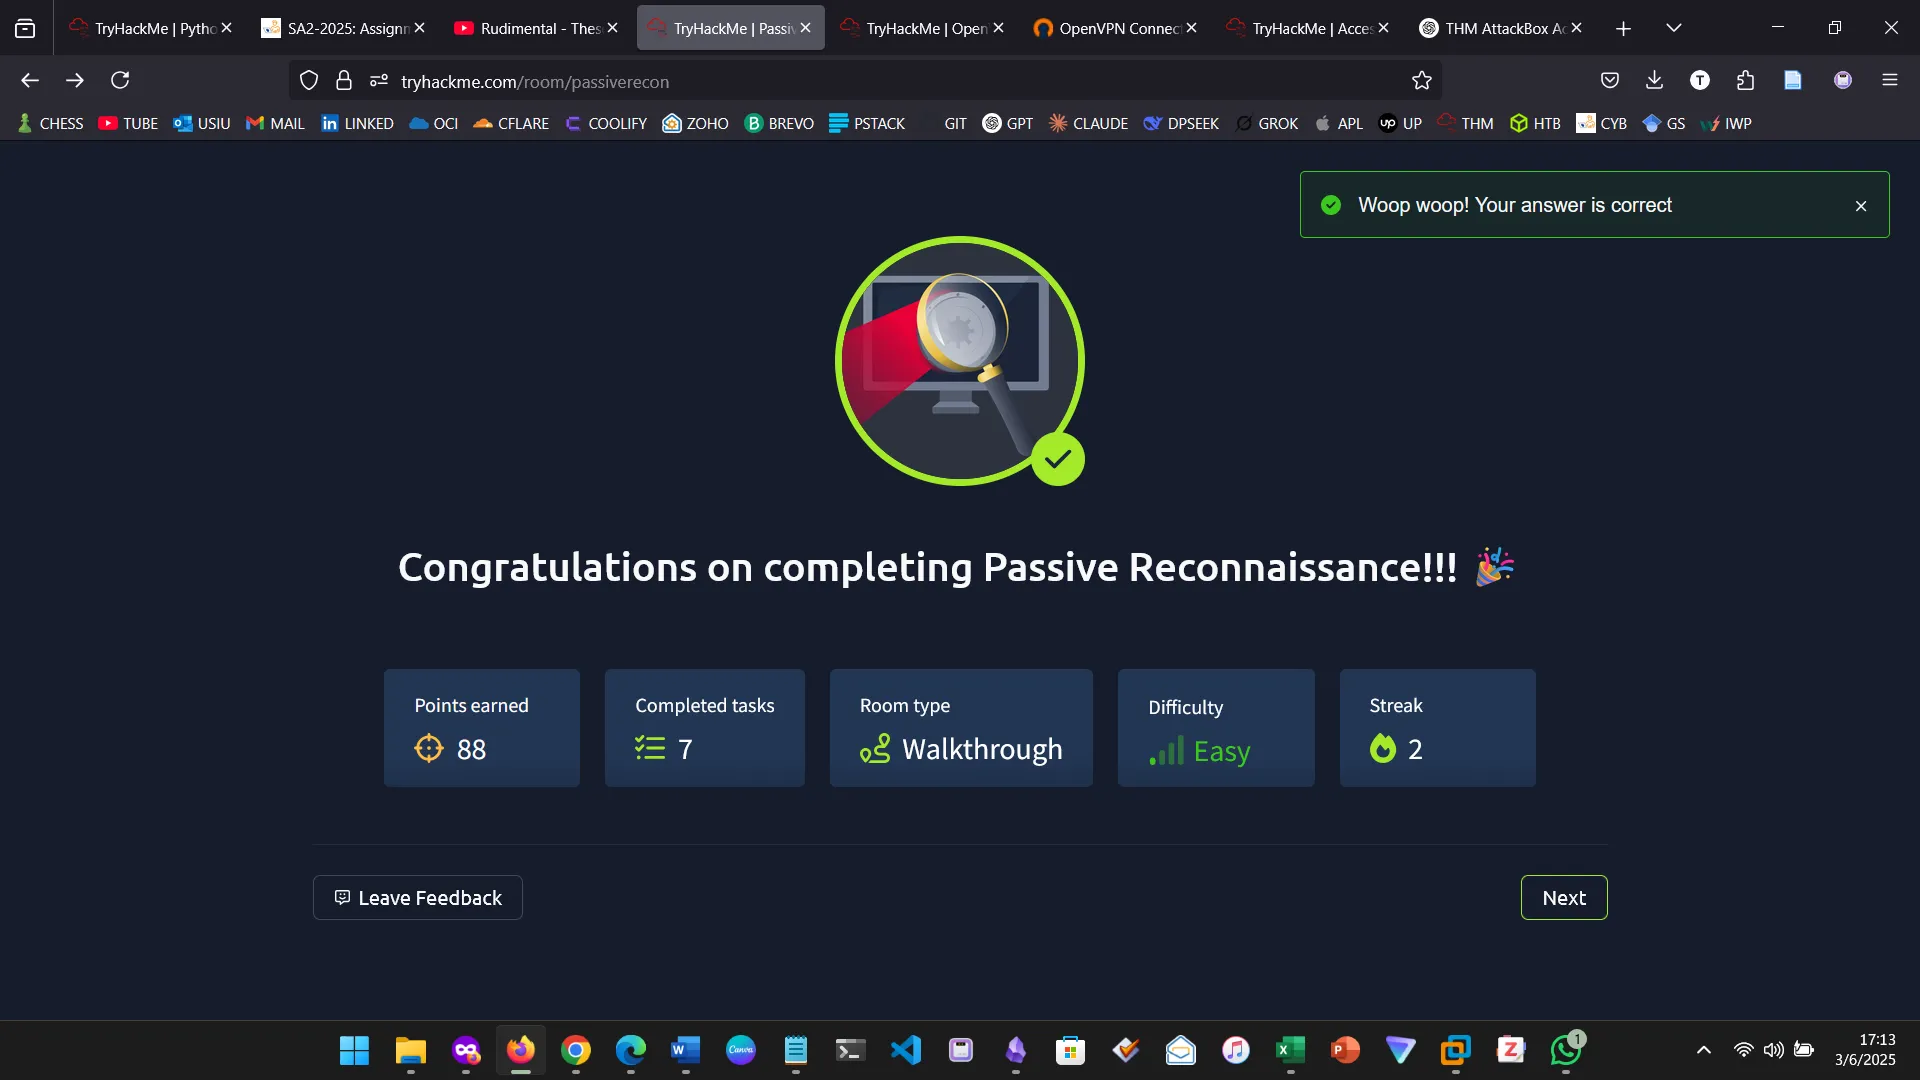The width and height of the screenshot is (1920, 1080).
Task: Open the volume control from the tray
Action: point(1774,1051)
